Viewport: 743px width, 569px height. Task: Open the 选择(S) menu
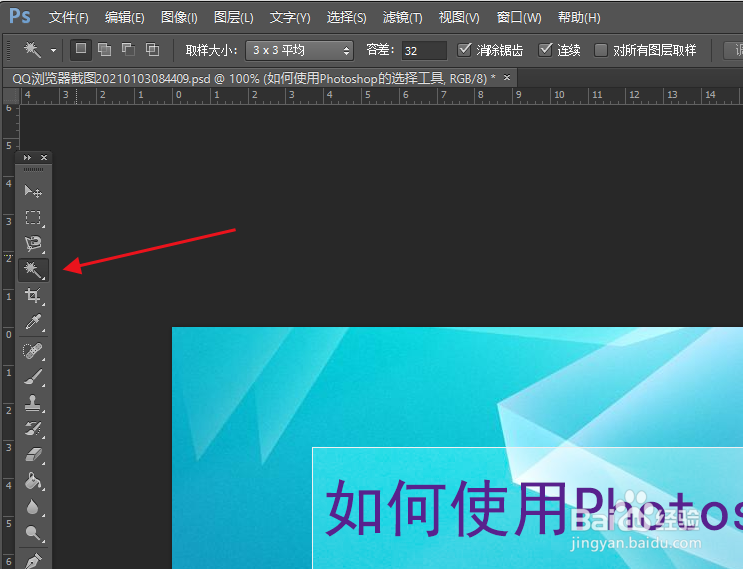[346, 18]
